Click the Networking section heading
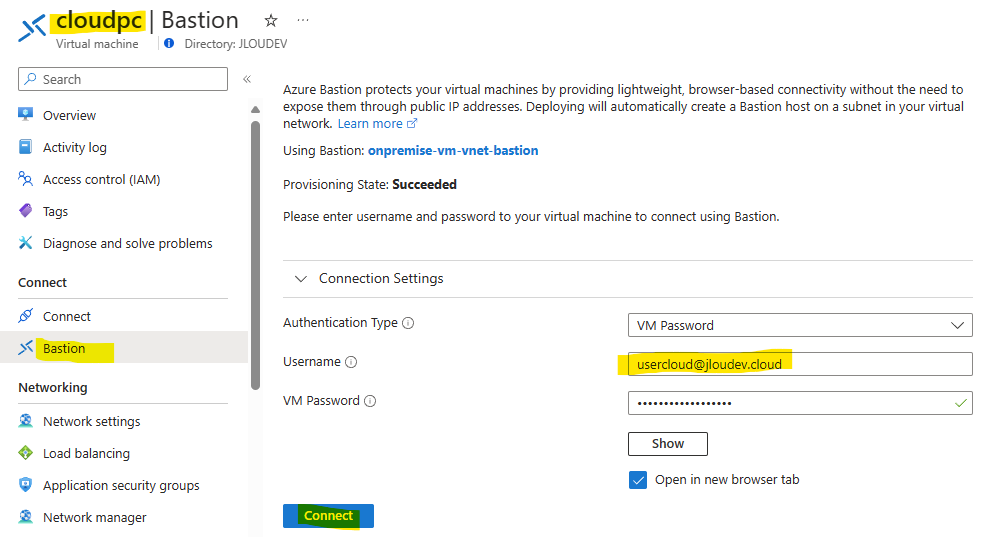This screenshot has width=996, height=537. coord(53,387)
